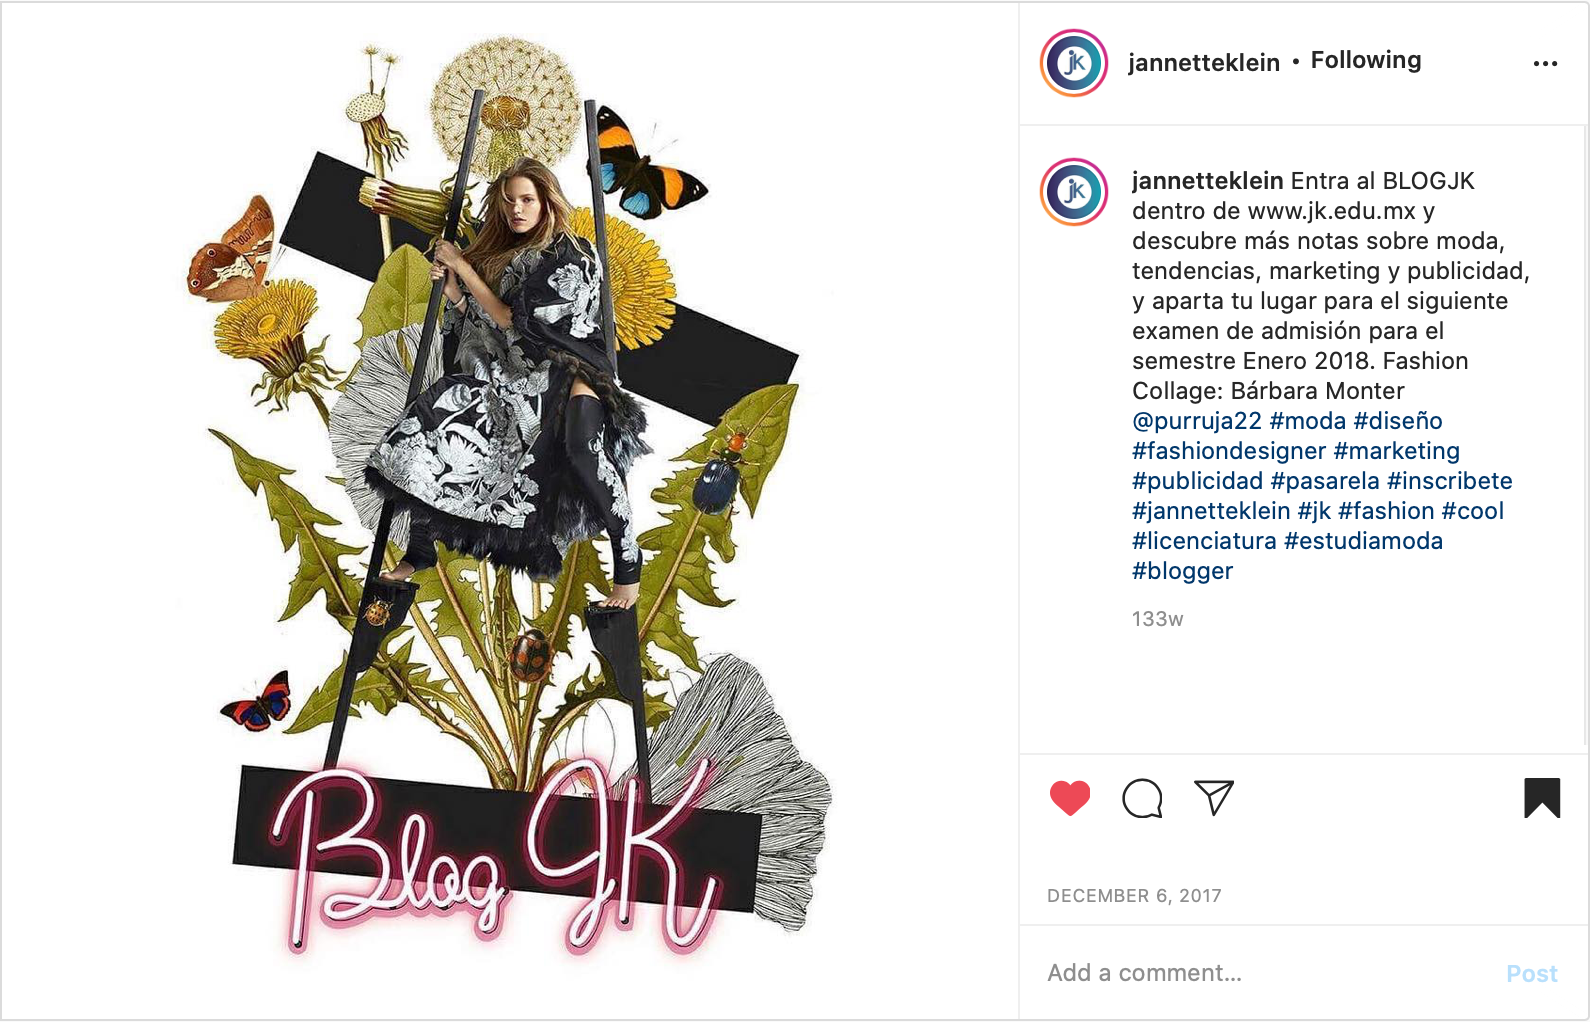Toggle the Following button
This screenshot has height=1022, width=1590.
[x=1366, y=60]
